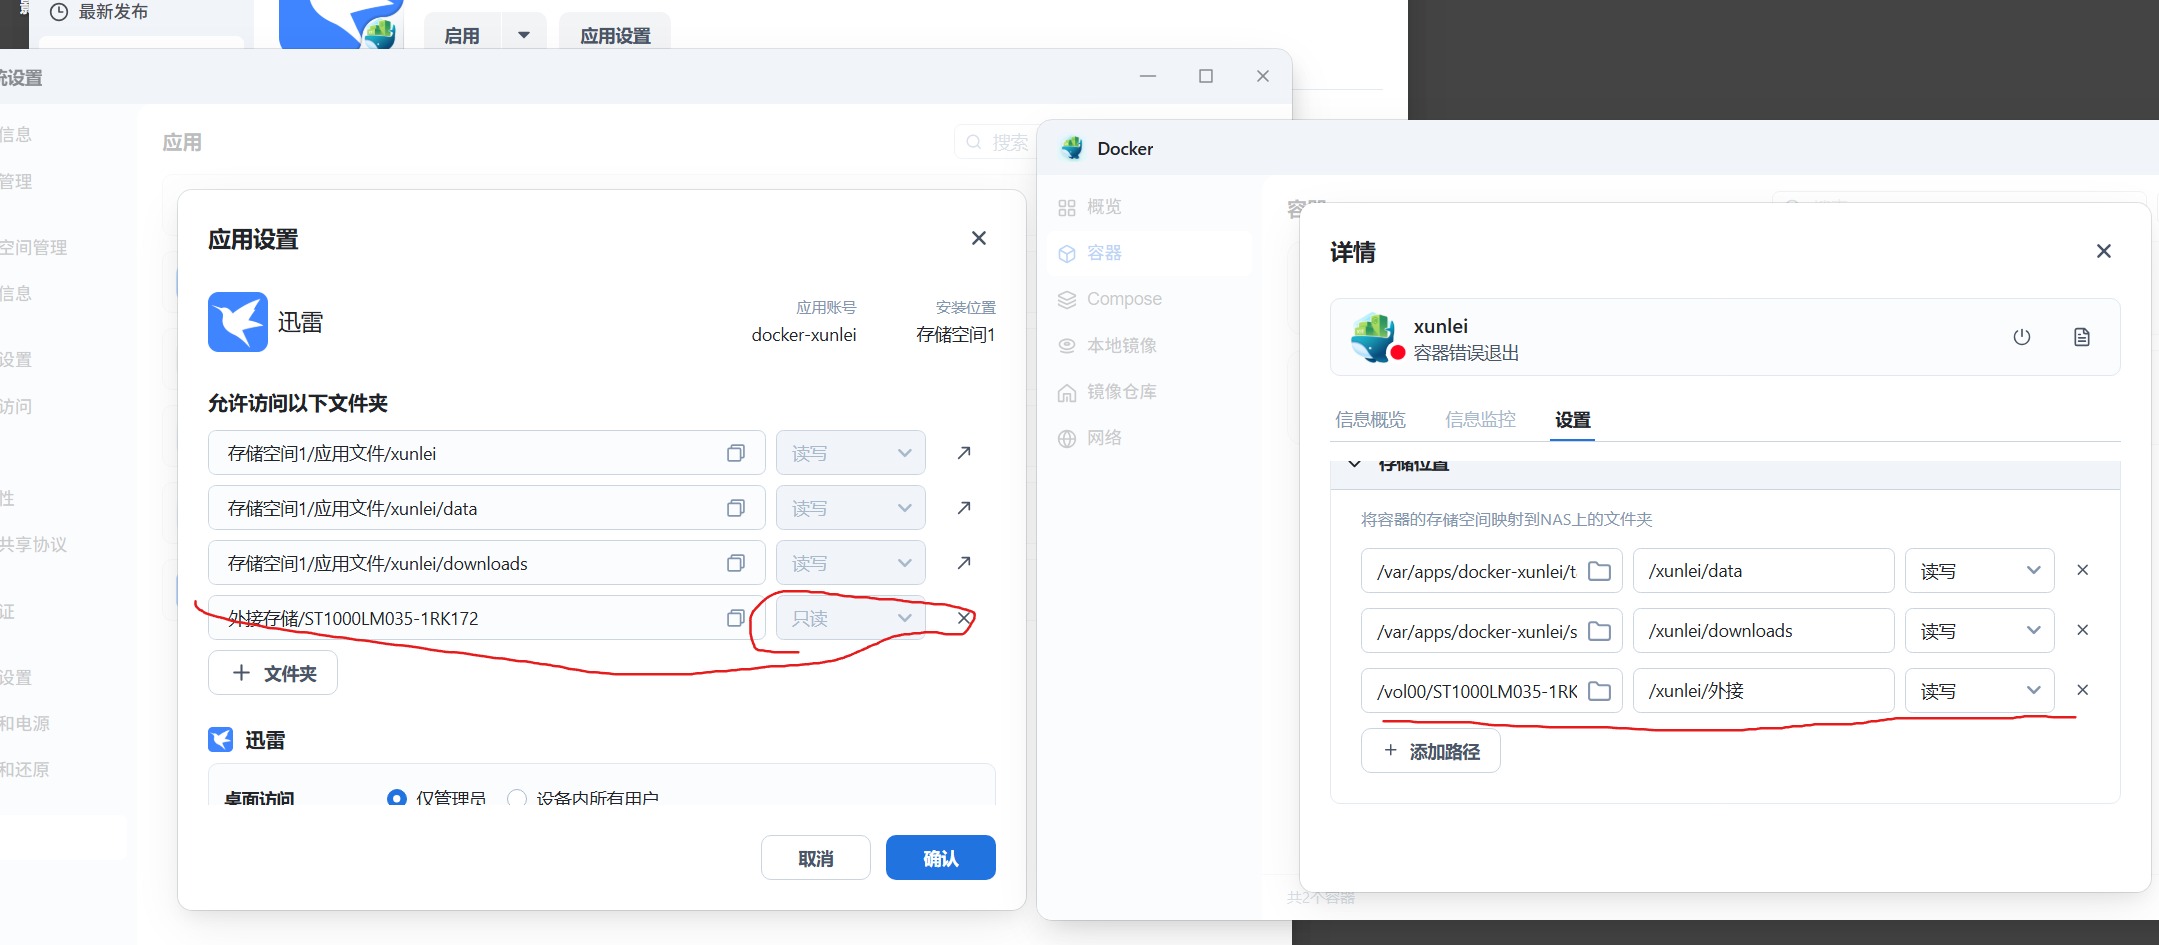Open 读写 dropdown for /xunlei/downloads mapping
This screenshot has height=945, width=2159.
pos(1980,631)
